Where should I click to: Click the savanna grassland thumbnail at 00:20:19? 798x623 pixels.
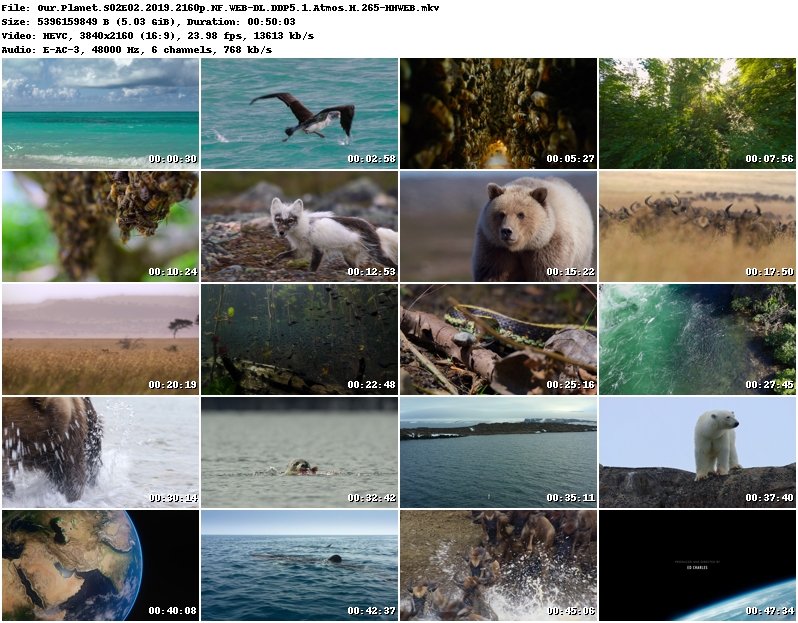tap(100, 339)
